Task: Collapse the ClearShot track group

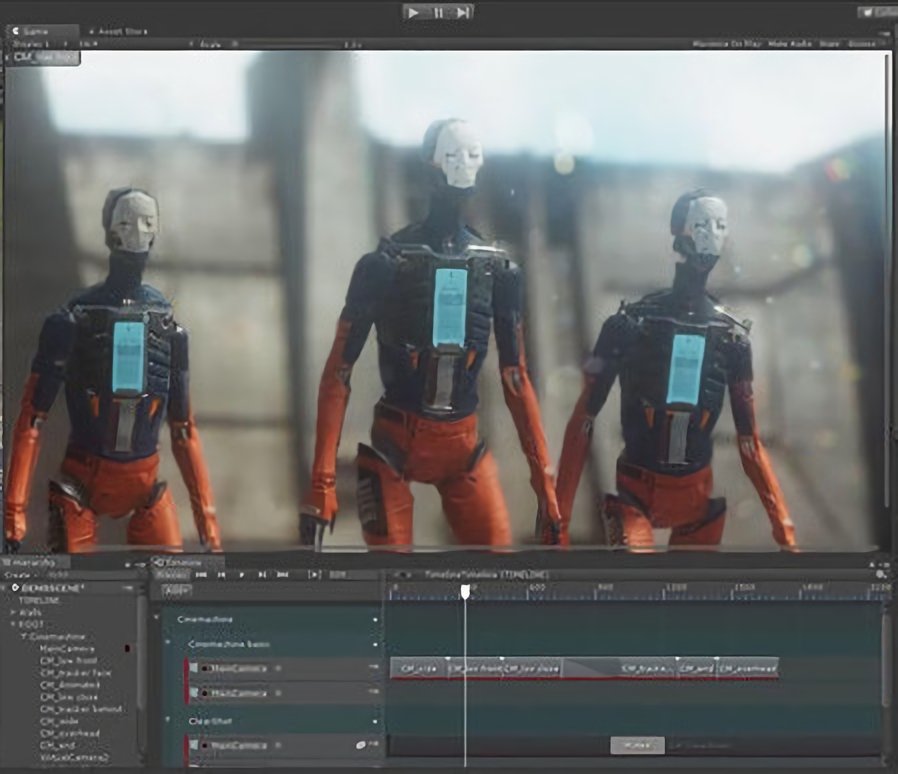Action: (167, 720)
